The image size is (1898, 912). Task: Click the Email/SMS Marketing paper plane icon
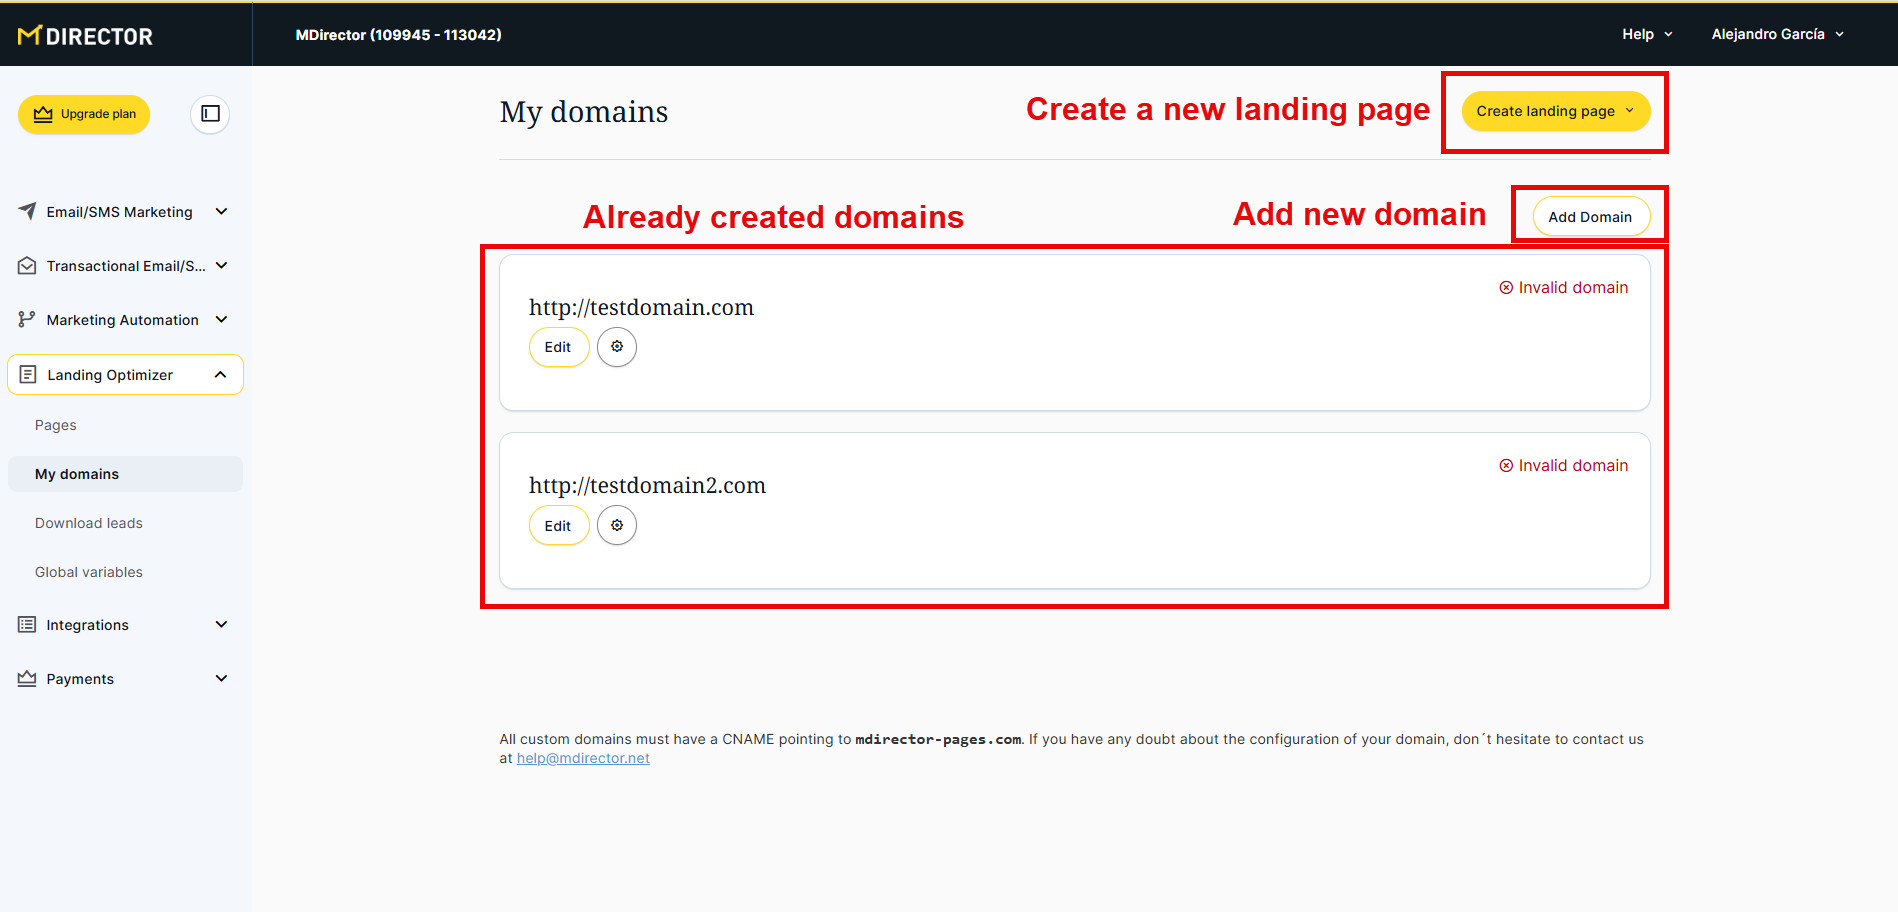(x=27, y=211)
